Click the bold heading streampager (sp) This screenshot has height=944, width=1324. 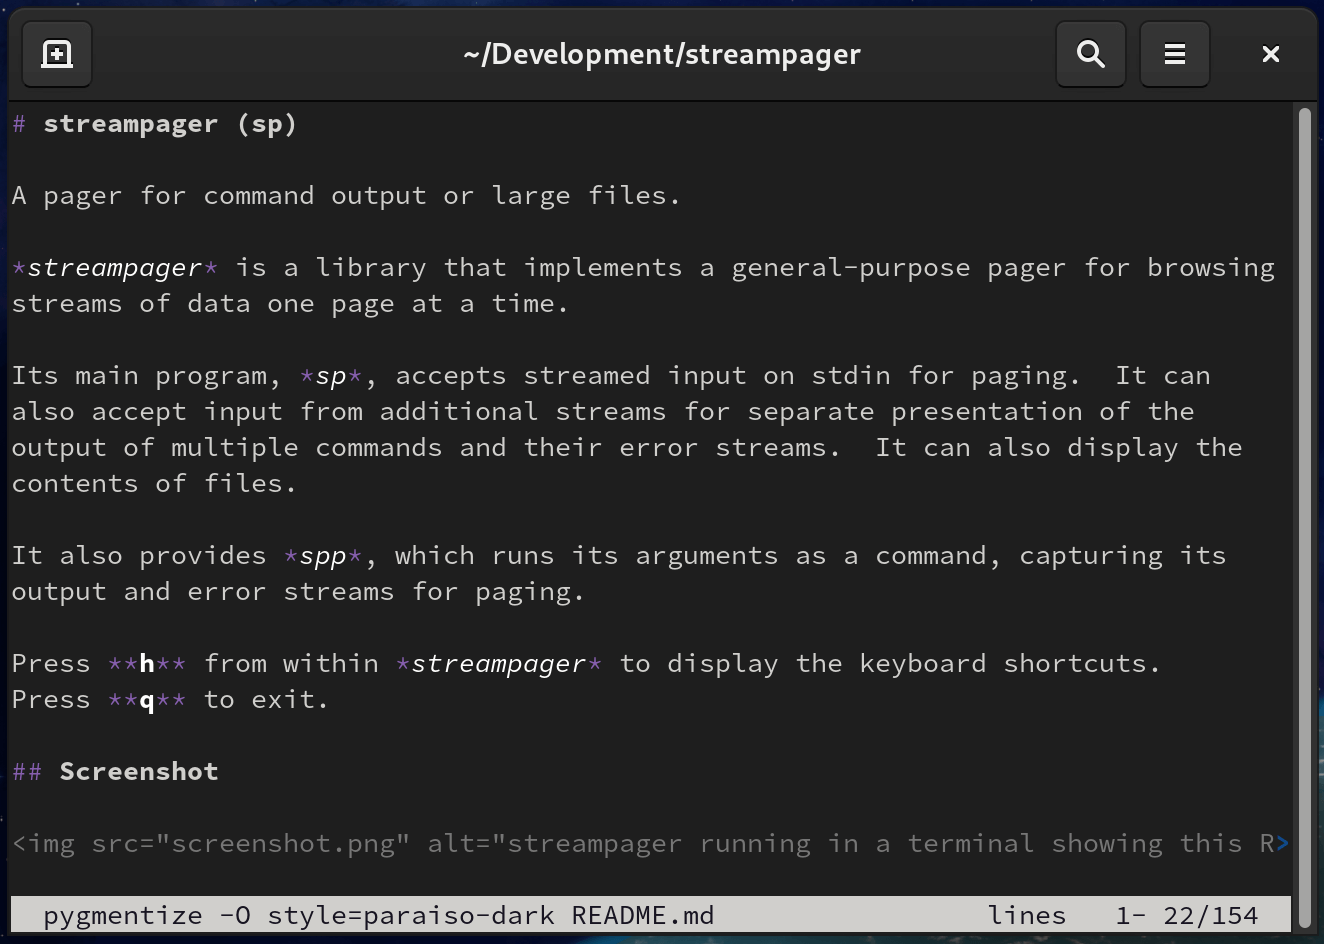(x=170, y=123)
